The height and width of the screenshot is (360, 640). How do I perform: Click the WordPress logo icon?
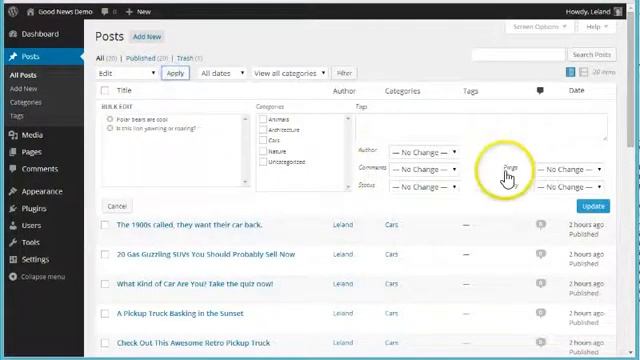[13, 11]
